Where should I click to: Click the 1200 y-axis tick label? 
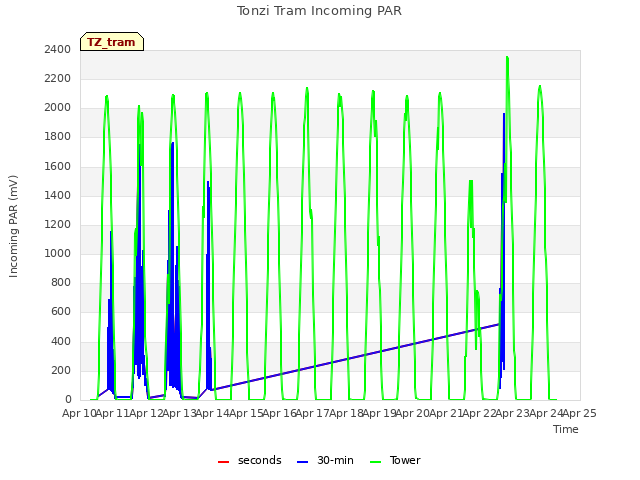click(58, 224)
